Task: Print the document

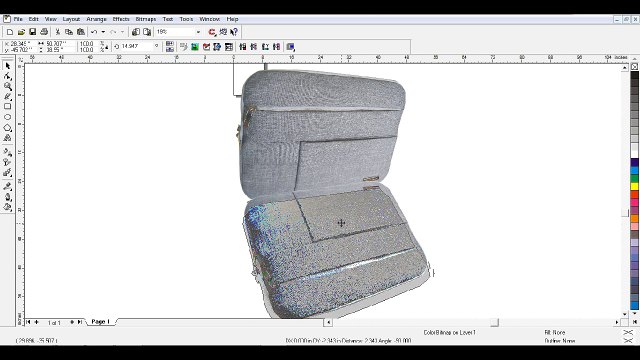Action: pos(44,32)
